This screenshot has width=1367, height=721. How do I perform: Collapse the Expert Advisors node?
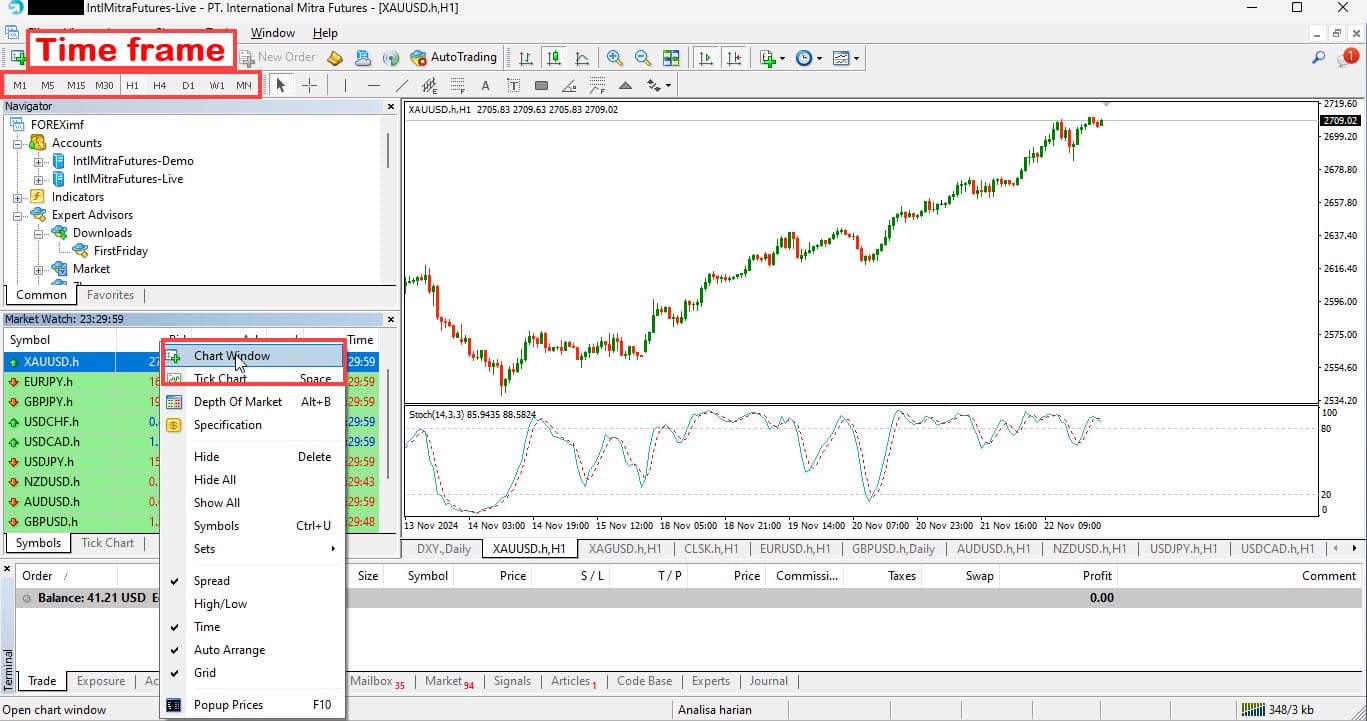(17, 215)
